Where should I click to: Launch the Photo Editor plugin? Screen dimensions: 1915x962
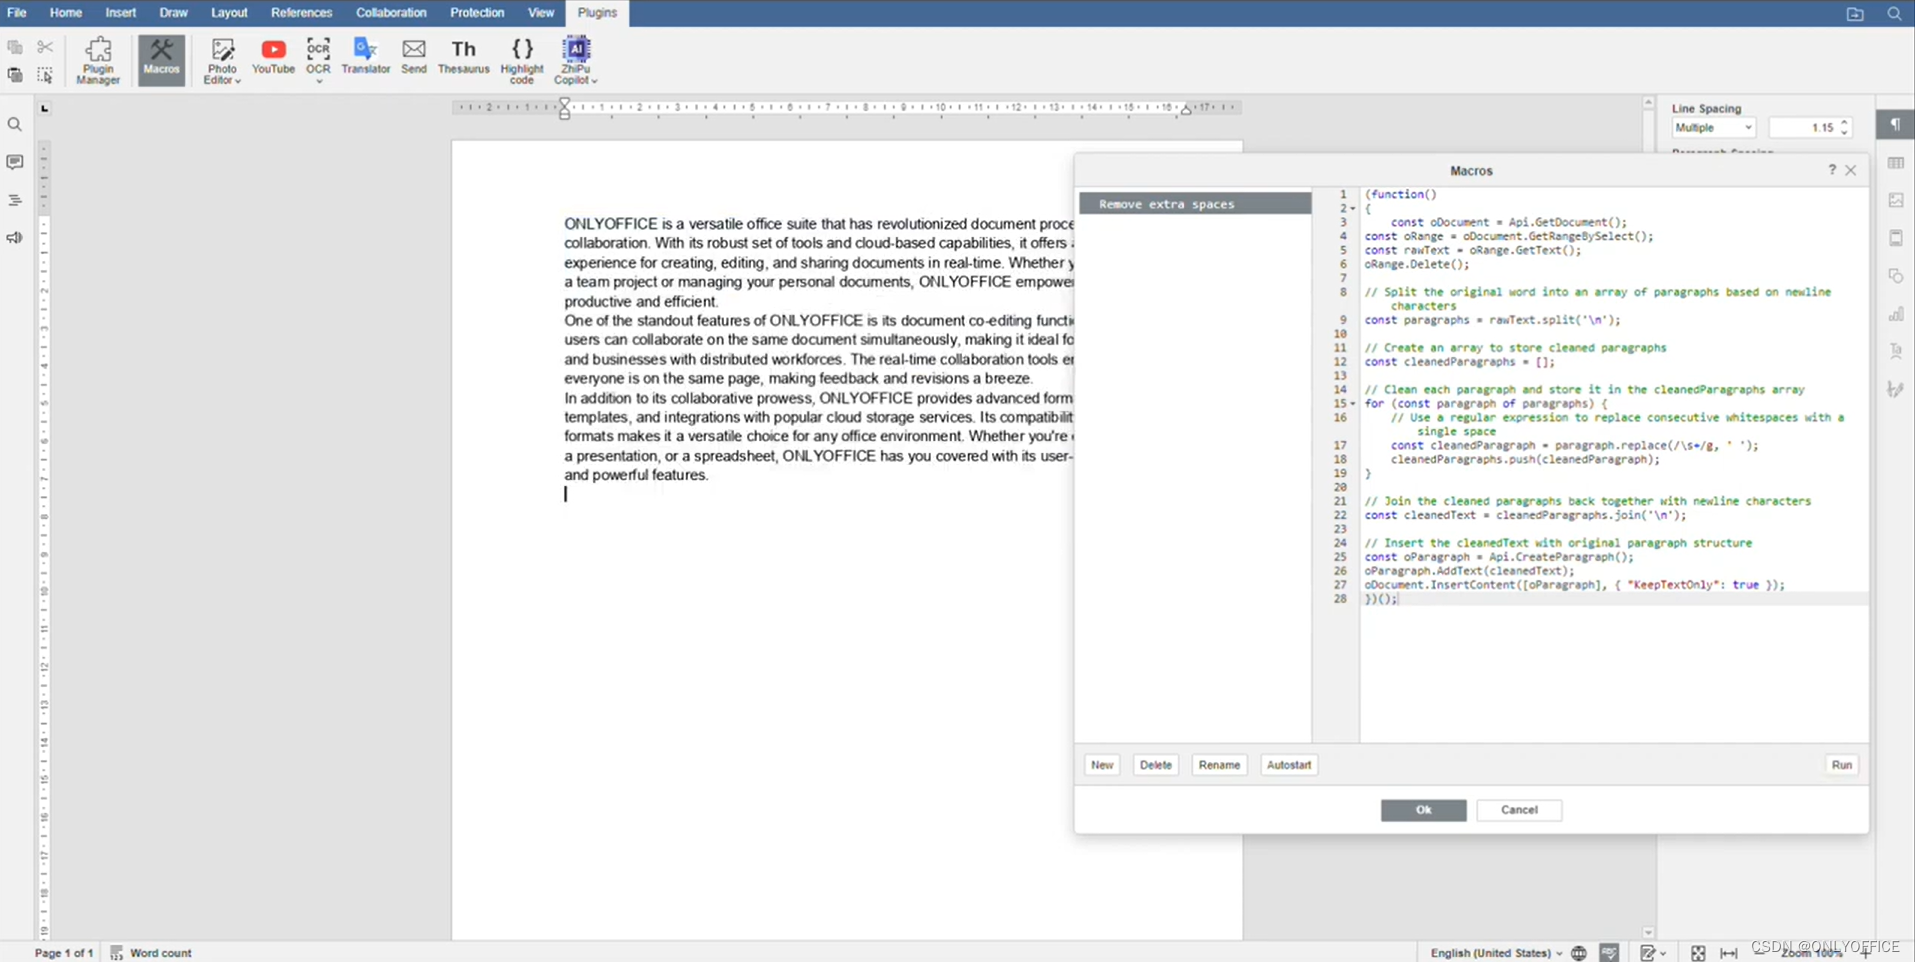(222, 61)
